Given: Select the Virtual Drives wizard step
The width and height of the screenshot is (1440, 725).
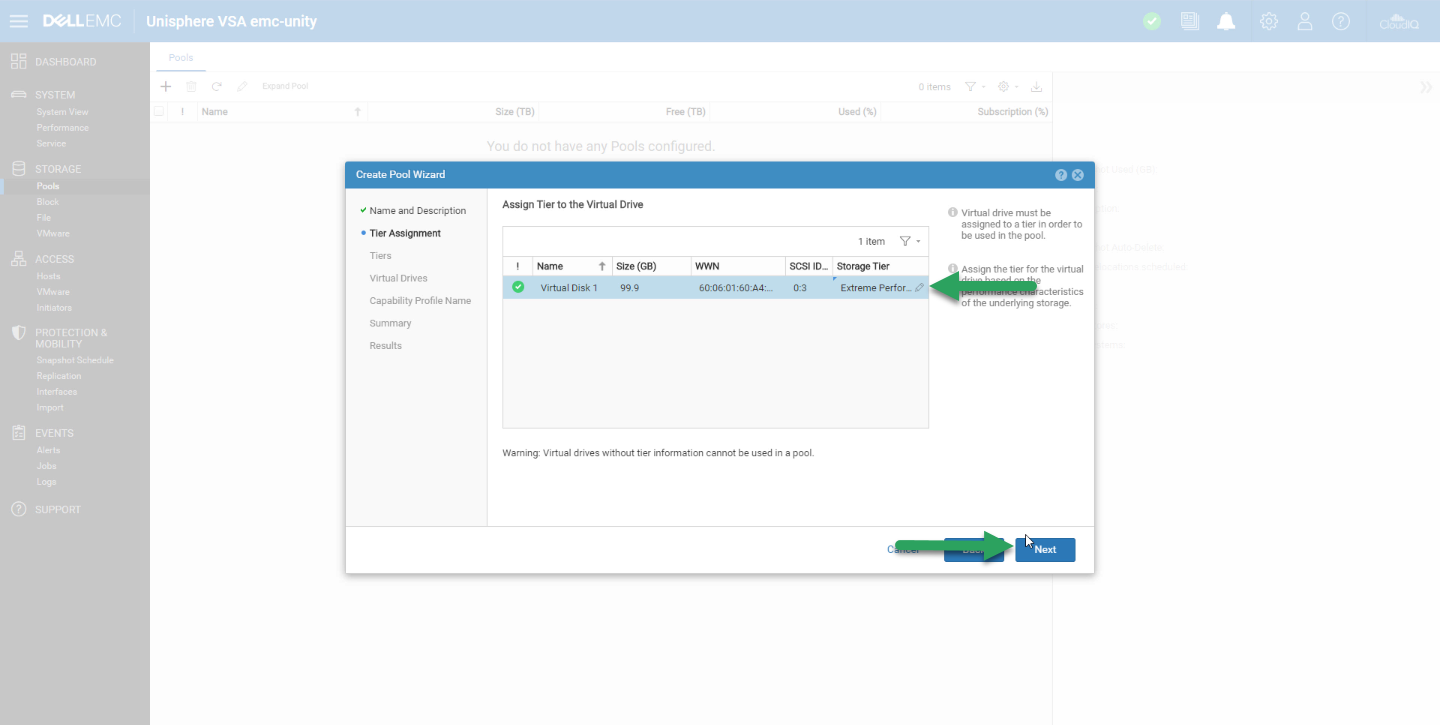Looking at the screenshot, I should [398, 278].
